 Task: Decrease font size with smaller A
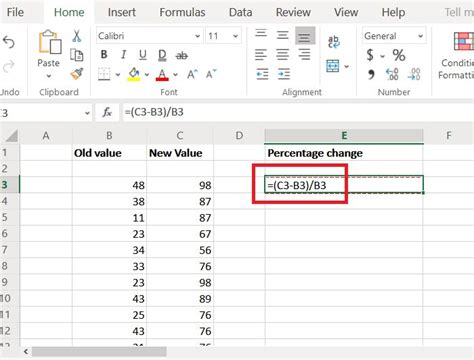click(x=211, y=74)
